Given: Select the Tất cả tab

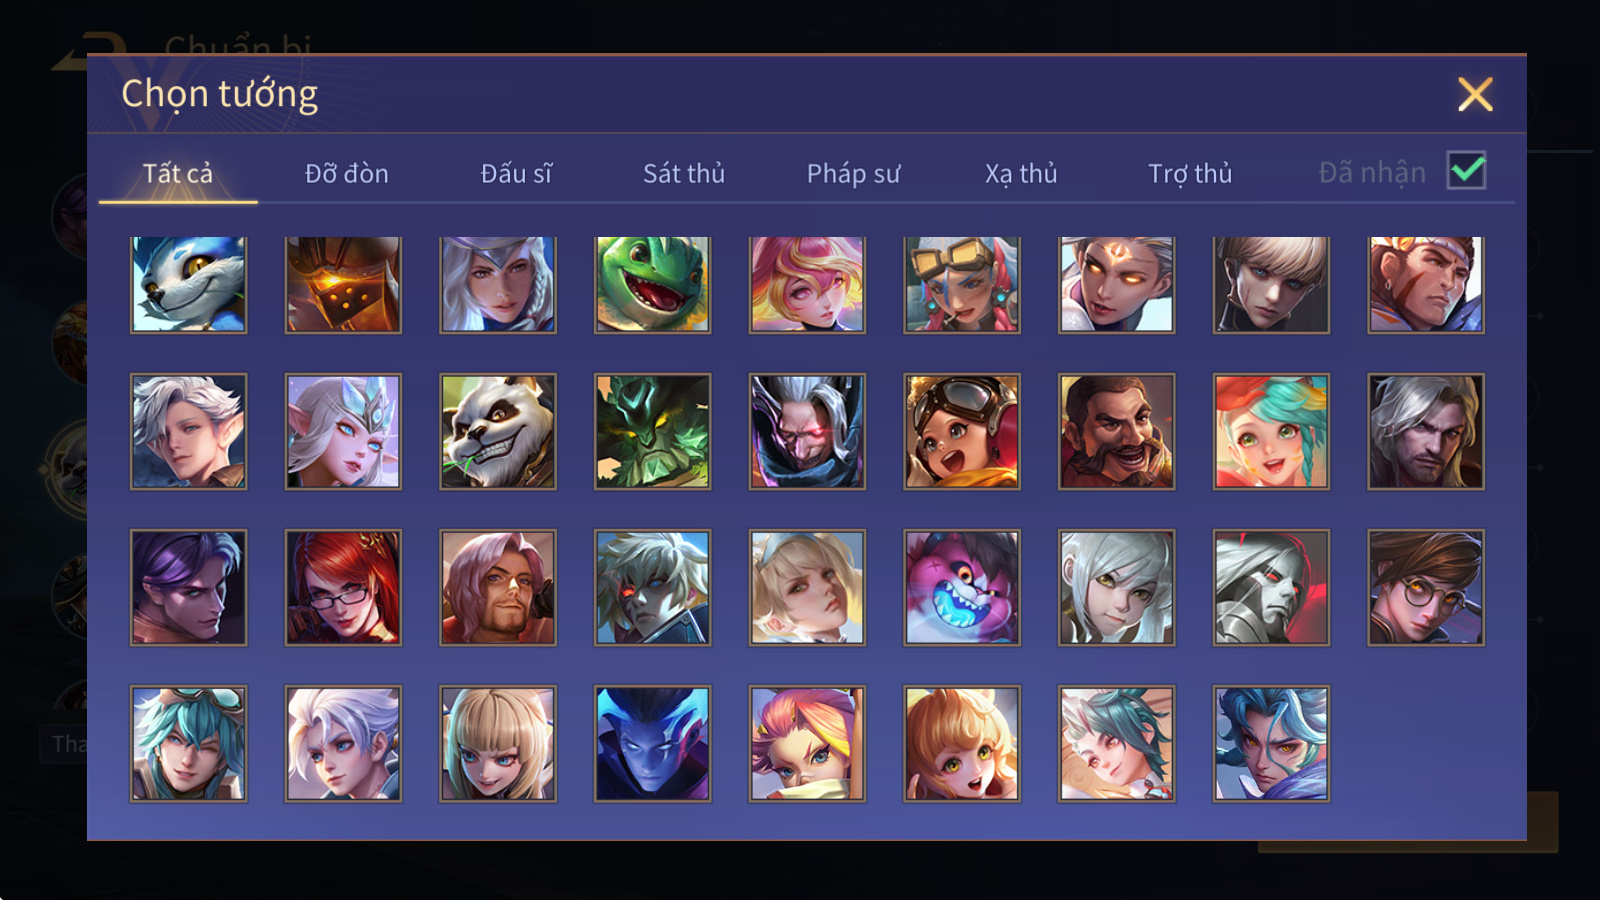Looking at the screenshot, I should pos(178,174).
